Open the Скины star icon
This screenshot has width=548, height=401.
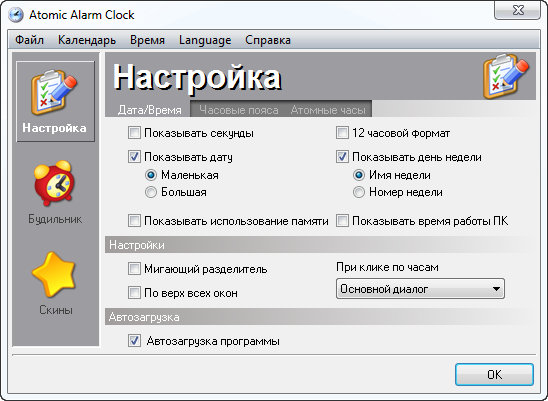coord(54,274)
